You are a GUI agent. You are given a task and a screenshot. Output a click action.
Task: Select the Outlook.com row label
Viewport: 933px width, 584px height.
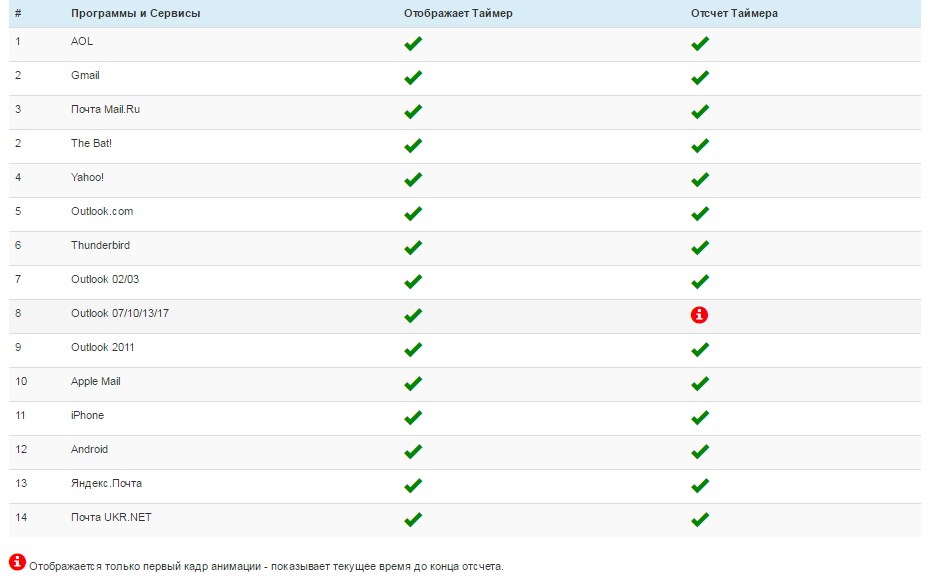(102, 211)
